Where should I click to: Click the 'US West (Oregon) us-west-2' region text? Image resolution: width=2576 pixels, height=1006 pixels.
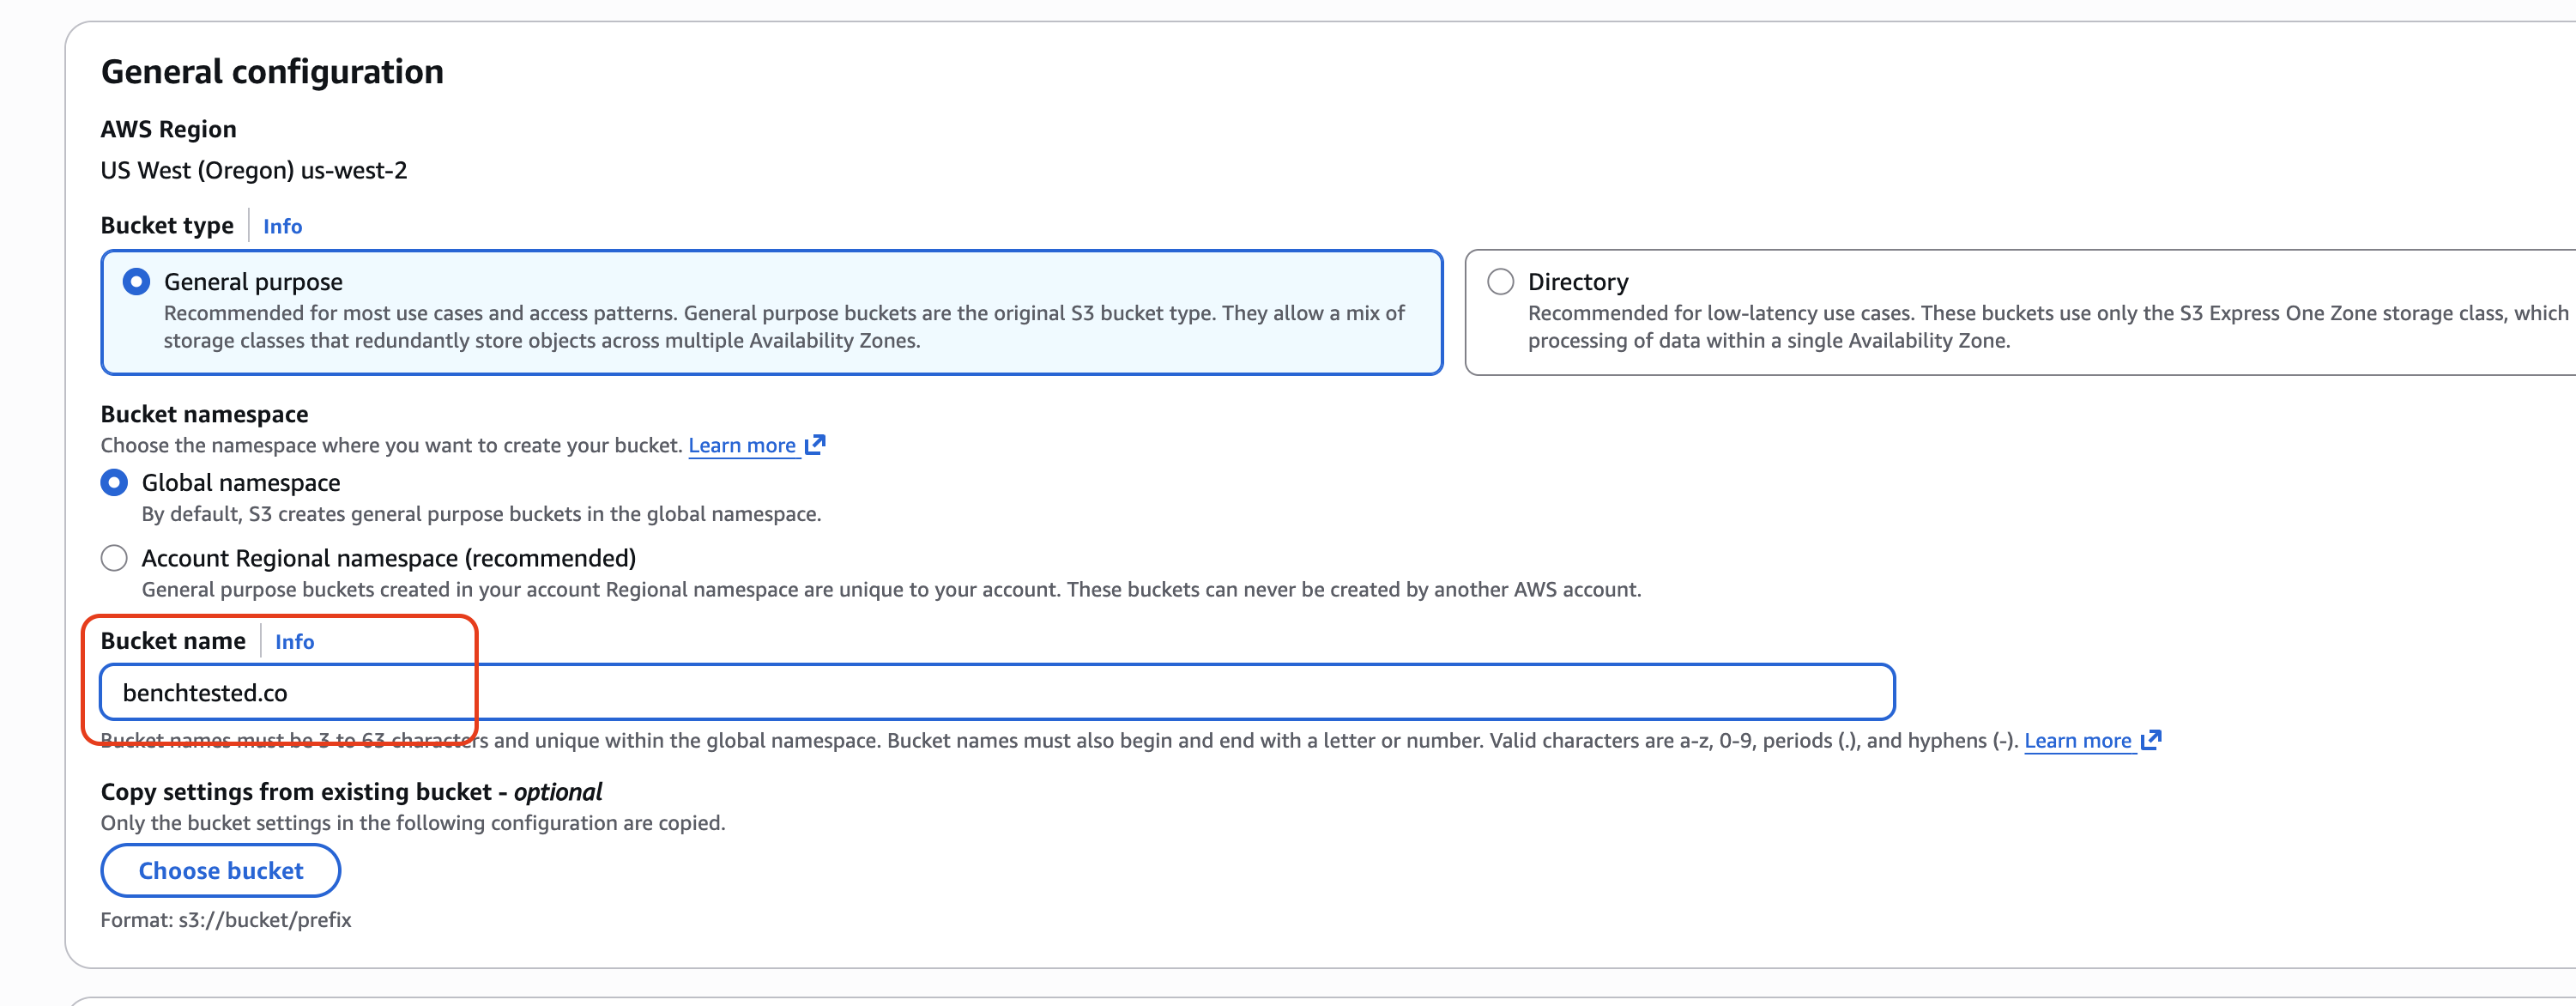[254, 170]
